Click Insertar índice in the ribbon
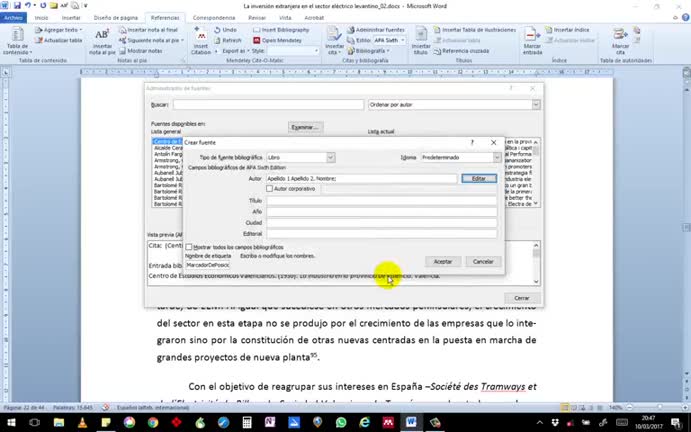This screenshot has height=432, width=691. point(567,30)
